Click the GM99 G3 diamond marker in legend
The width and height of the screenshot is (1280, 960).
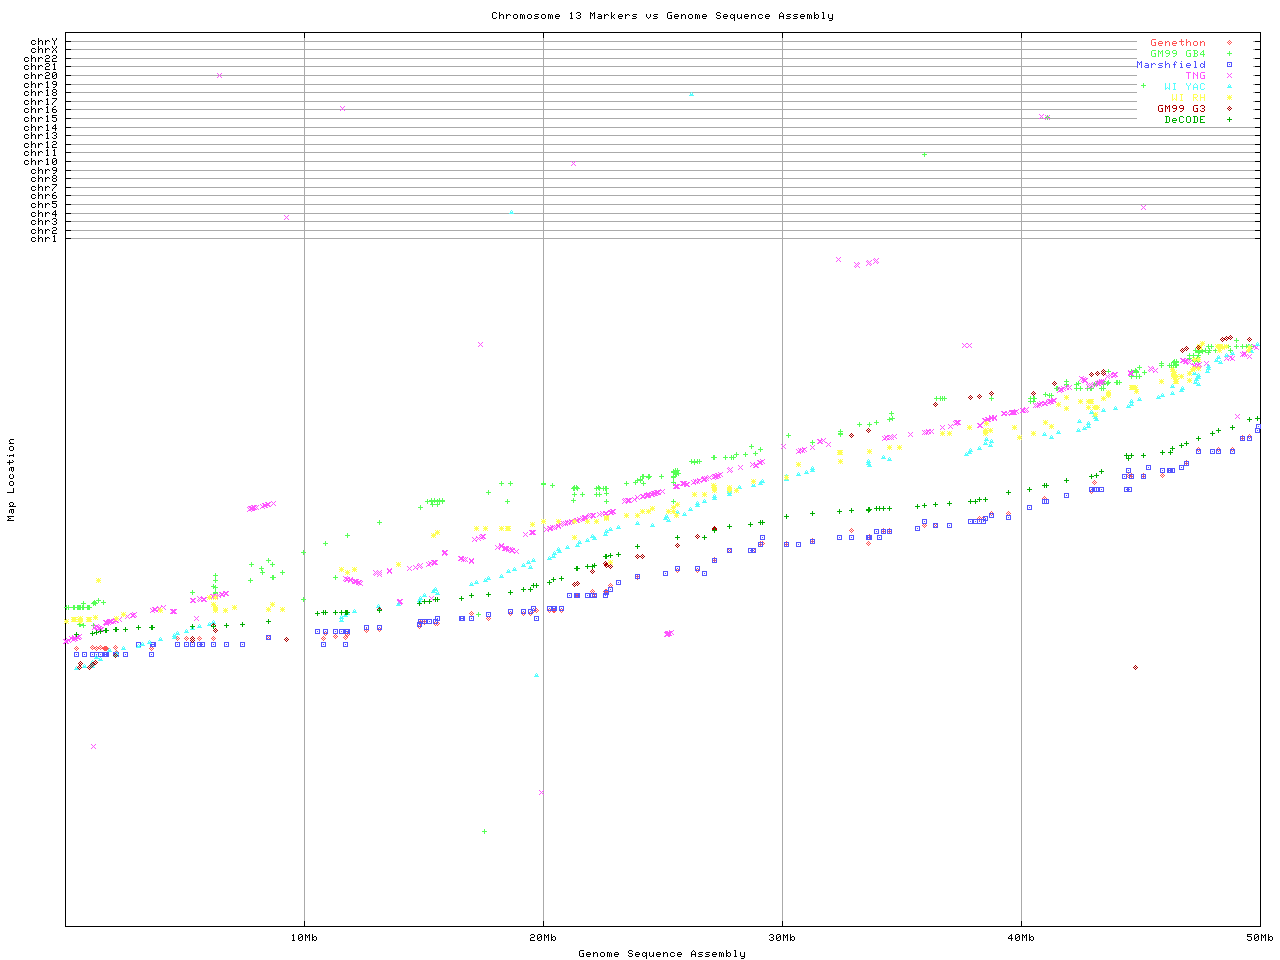(x=1229, y=109)
